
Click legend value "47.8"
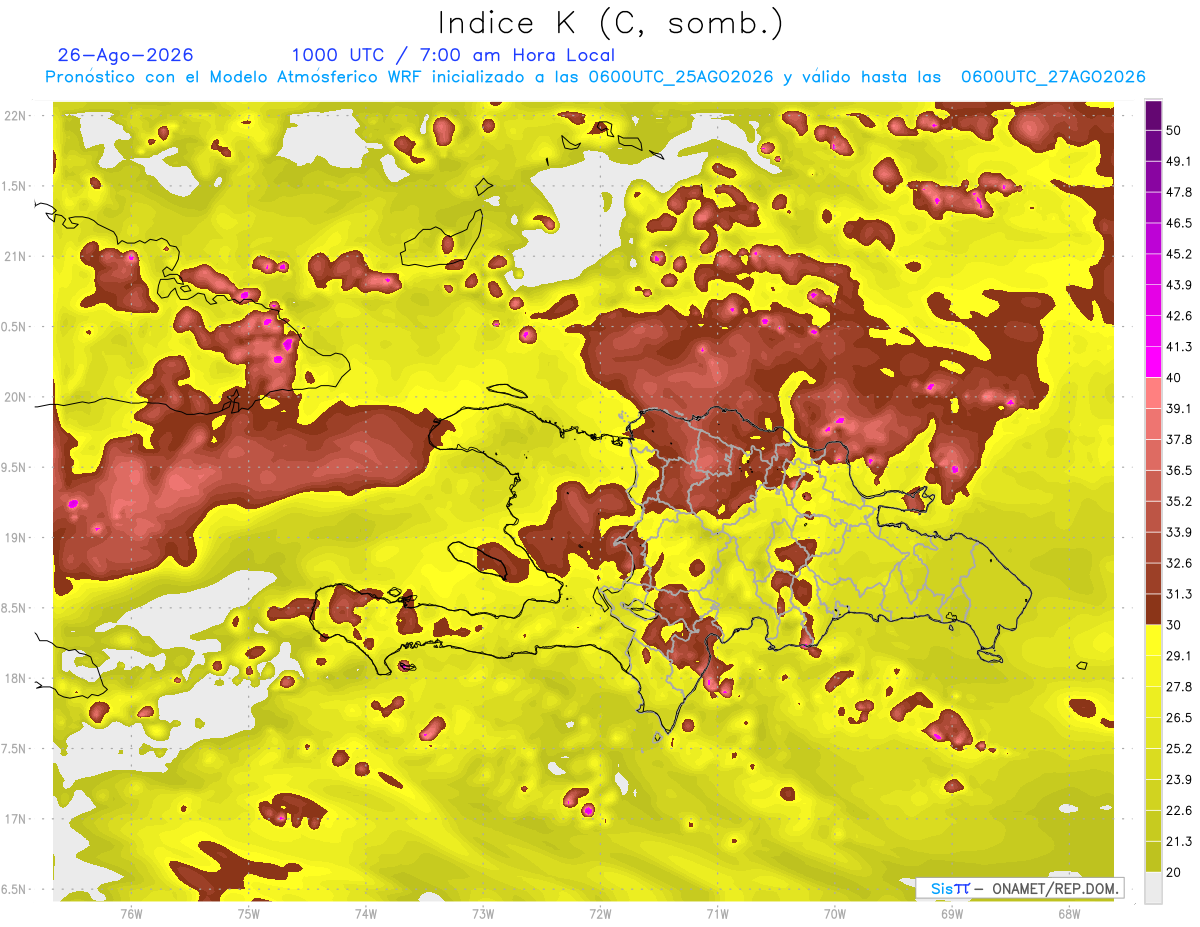pos(1180,192)
